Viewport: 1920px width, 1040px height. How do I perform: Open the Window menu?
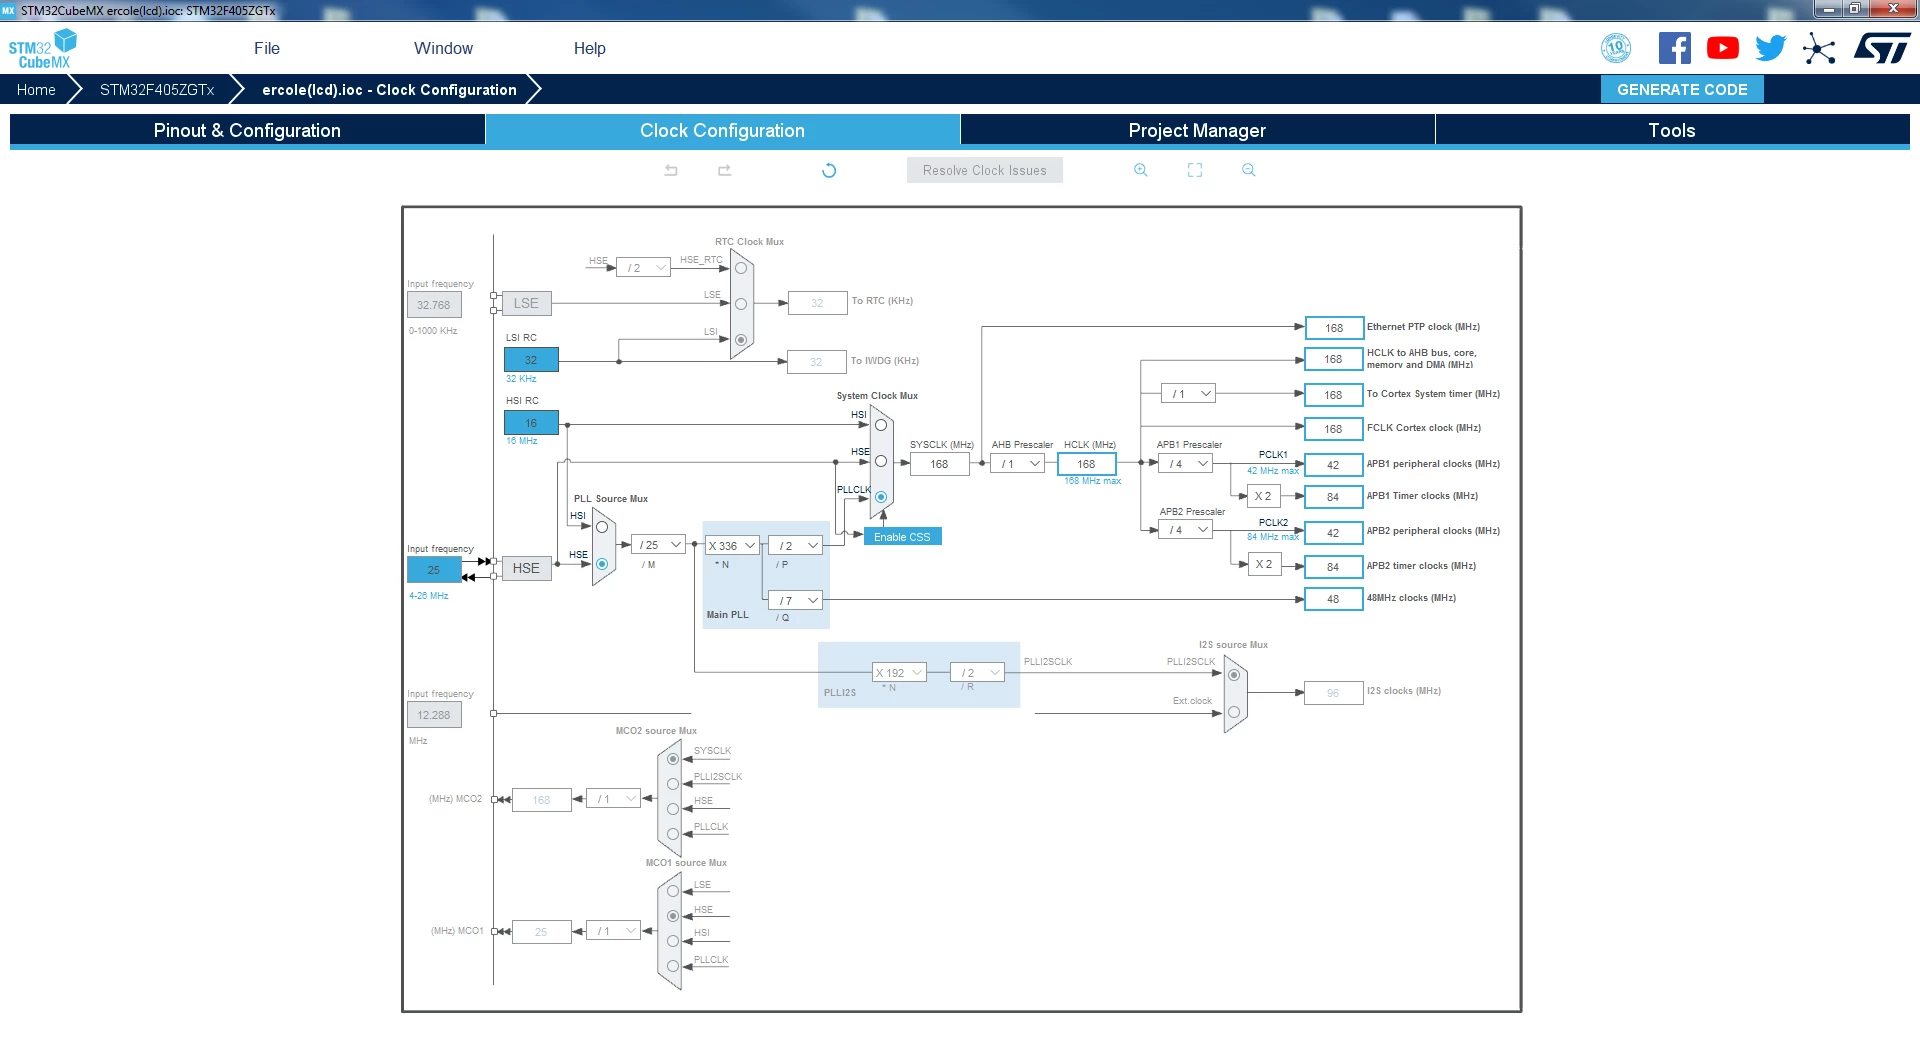click(443, 48)
